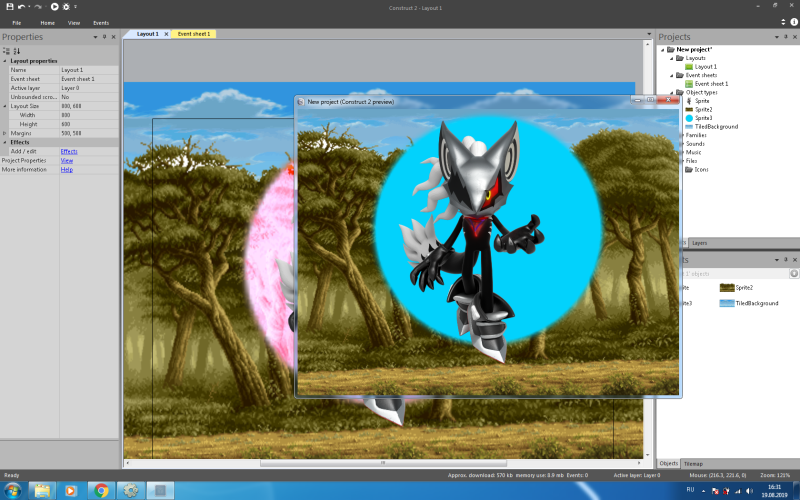Open the File menu
Screen dimensions: 800x500
17,23
